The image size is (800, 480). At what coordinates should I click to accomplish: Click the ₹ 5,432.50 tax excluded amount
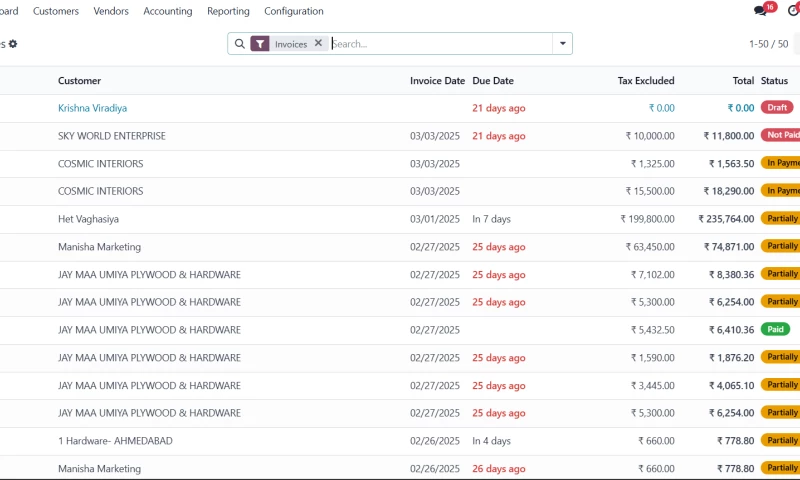coord(653,330)
